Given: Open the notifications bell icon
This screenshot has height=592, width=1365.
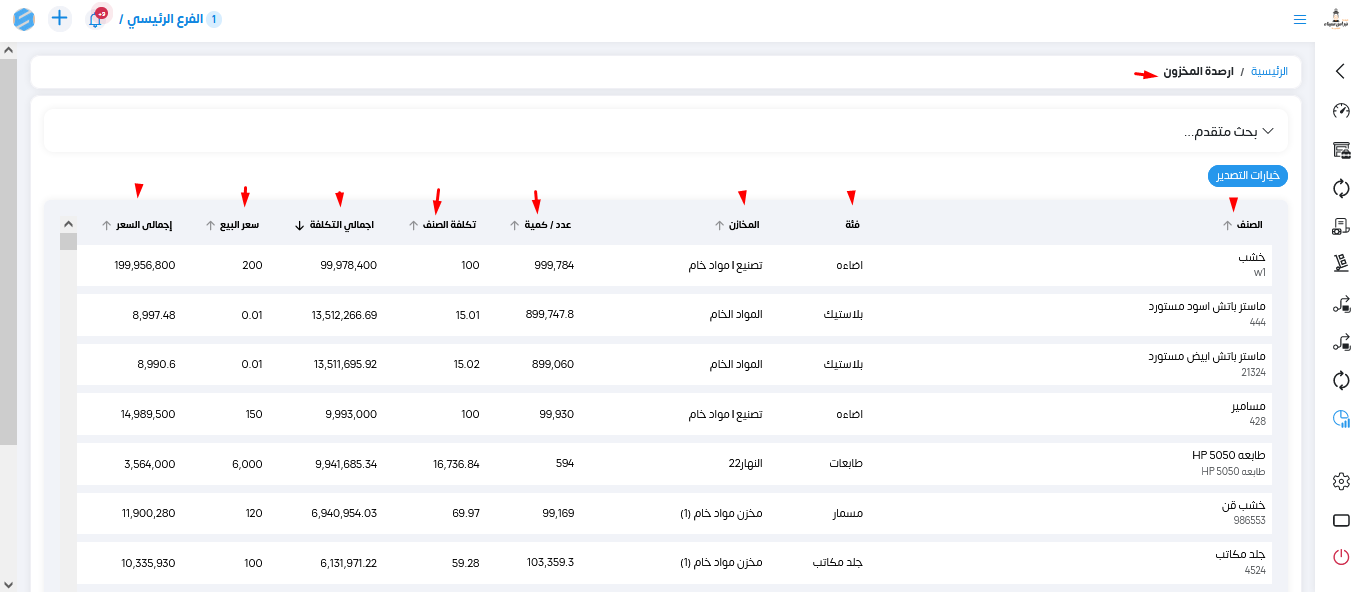Looking at the screenshot, I should (x=96, y=19).
